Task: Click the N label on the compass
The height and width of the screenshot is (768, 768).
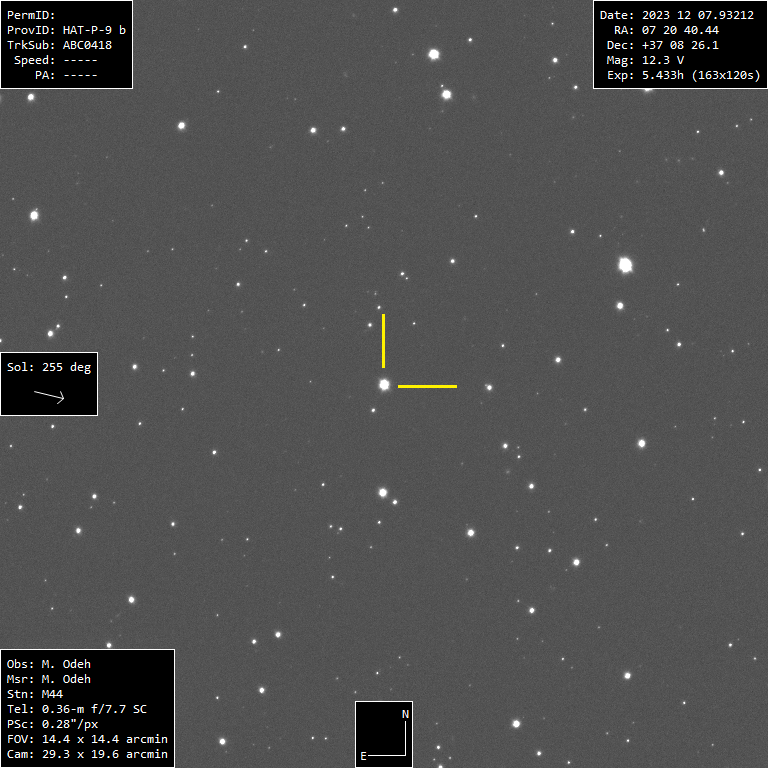Action: click(x=405, y=714)
